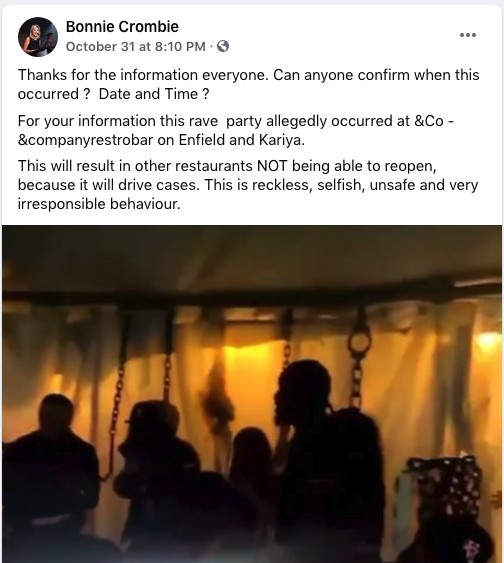This screenshot has height=563, width=504.
Task: Click the capitalized word 'NOT' in the post
Action: tap(272, 166)
